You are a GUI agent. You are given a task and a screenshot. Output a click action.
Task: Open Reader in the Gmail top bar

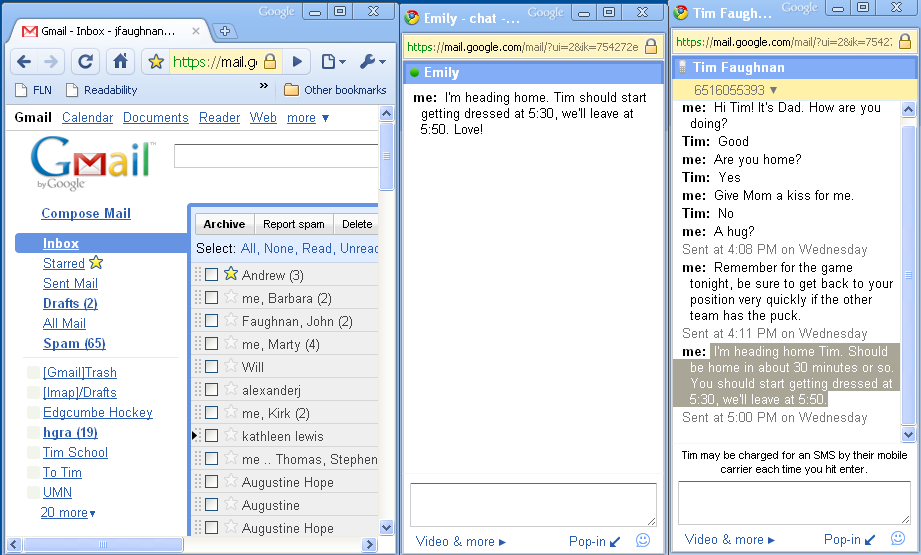tap(220, 117)
